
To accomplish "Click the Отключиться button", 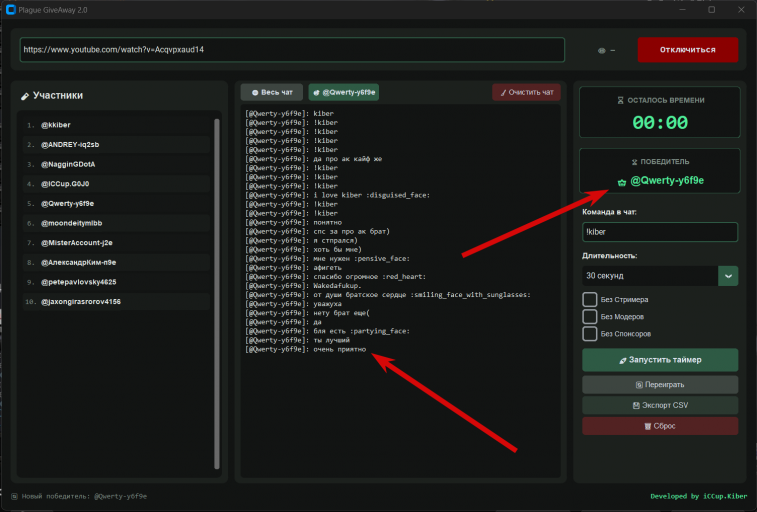I will (x=687, y=50).
